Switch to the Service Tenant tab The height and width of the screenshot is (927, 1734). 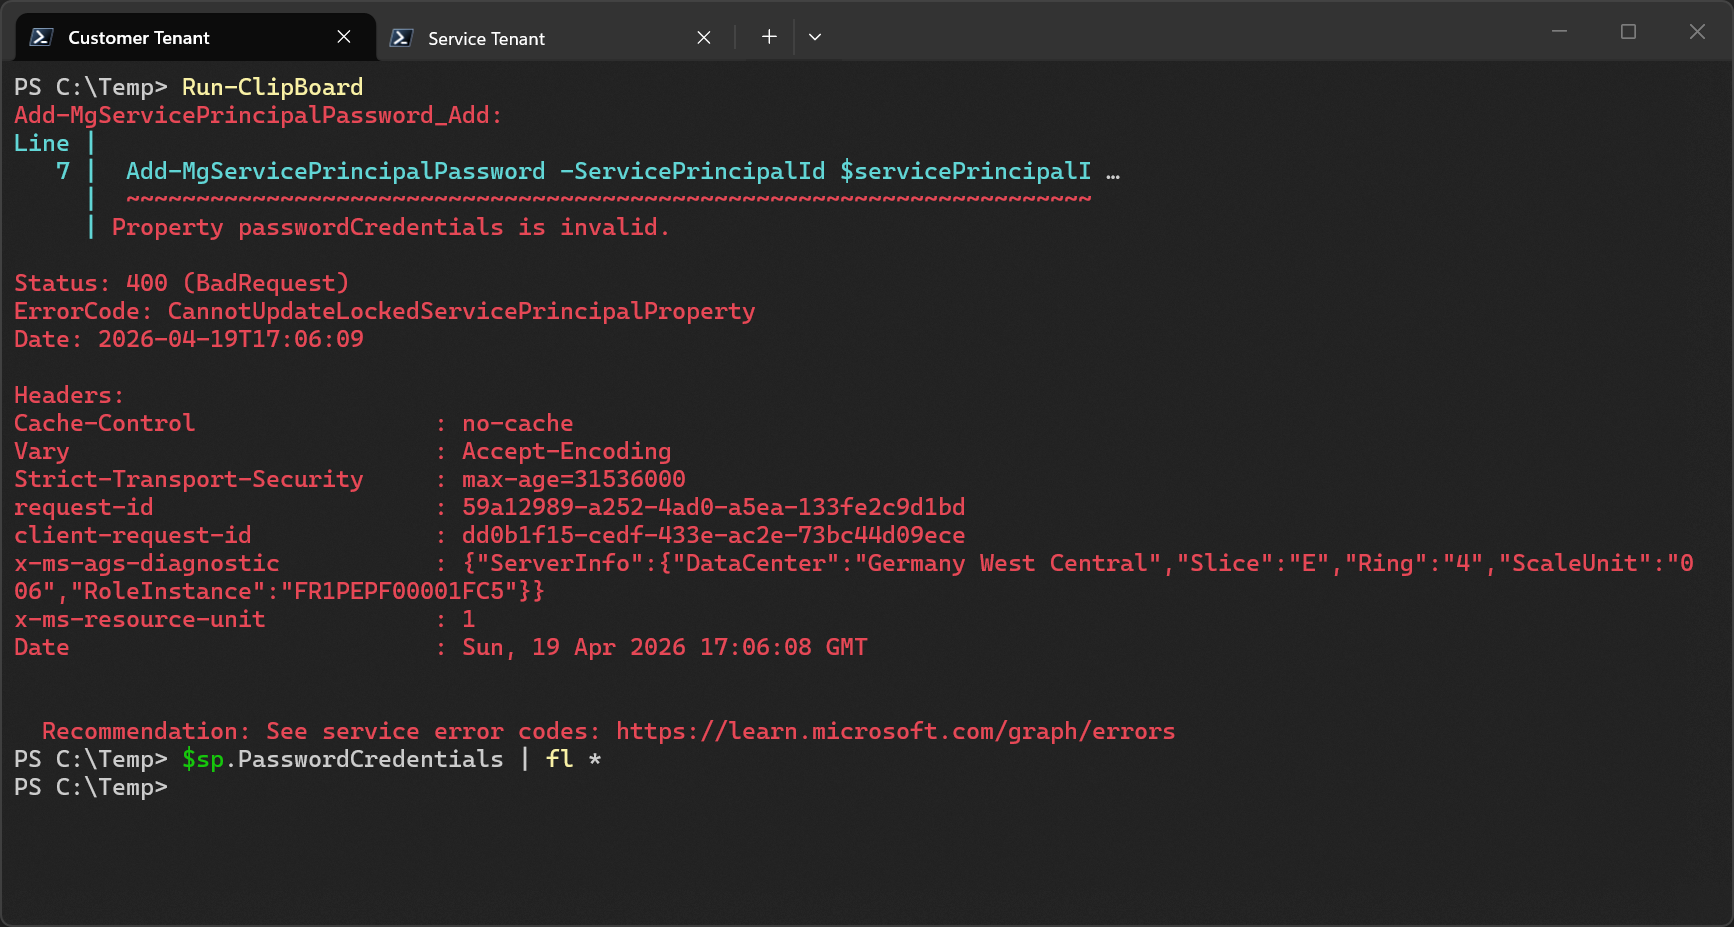point(485,38)
